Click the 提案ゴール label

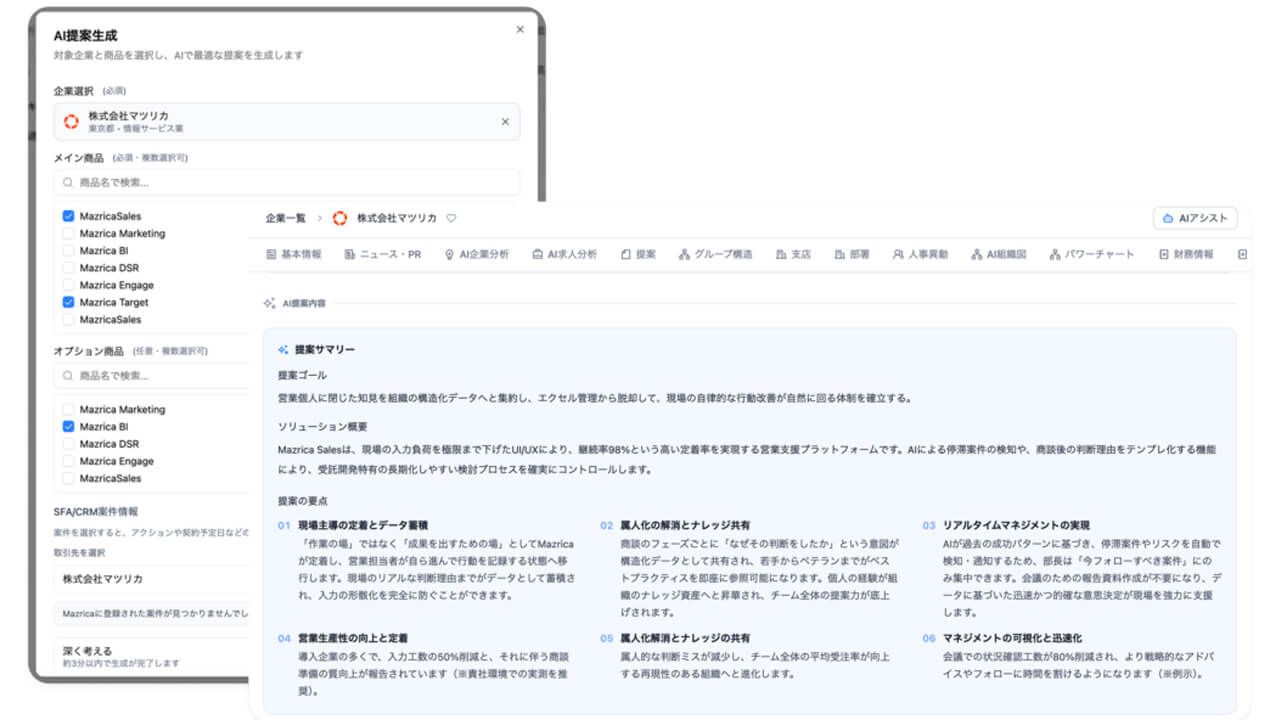(304, 375)
